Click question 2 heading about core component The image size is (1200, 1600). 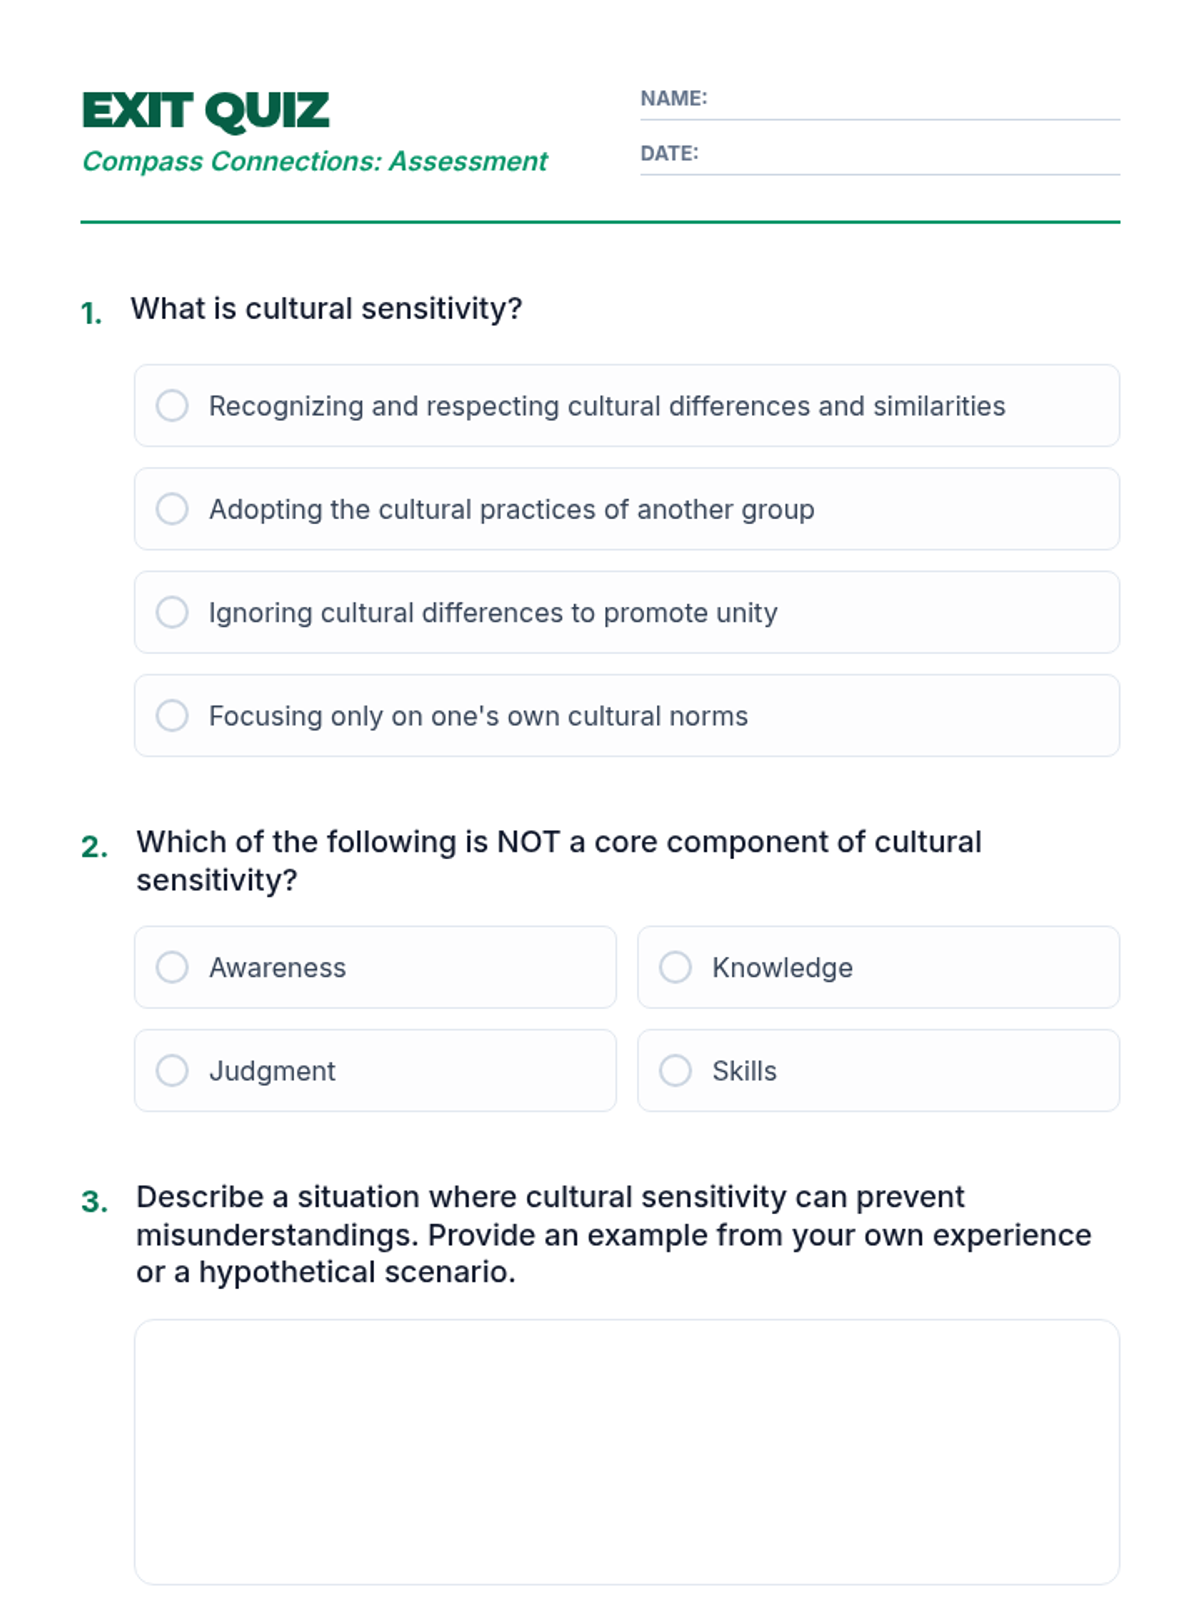pyautogui.click(x=559, y=861)
